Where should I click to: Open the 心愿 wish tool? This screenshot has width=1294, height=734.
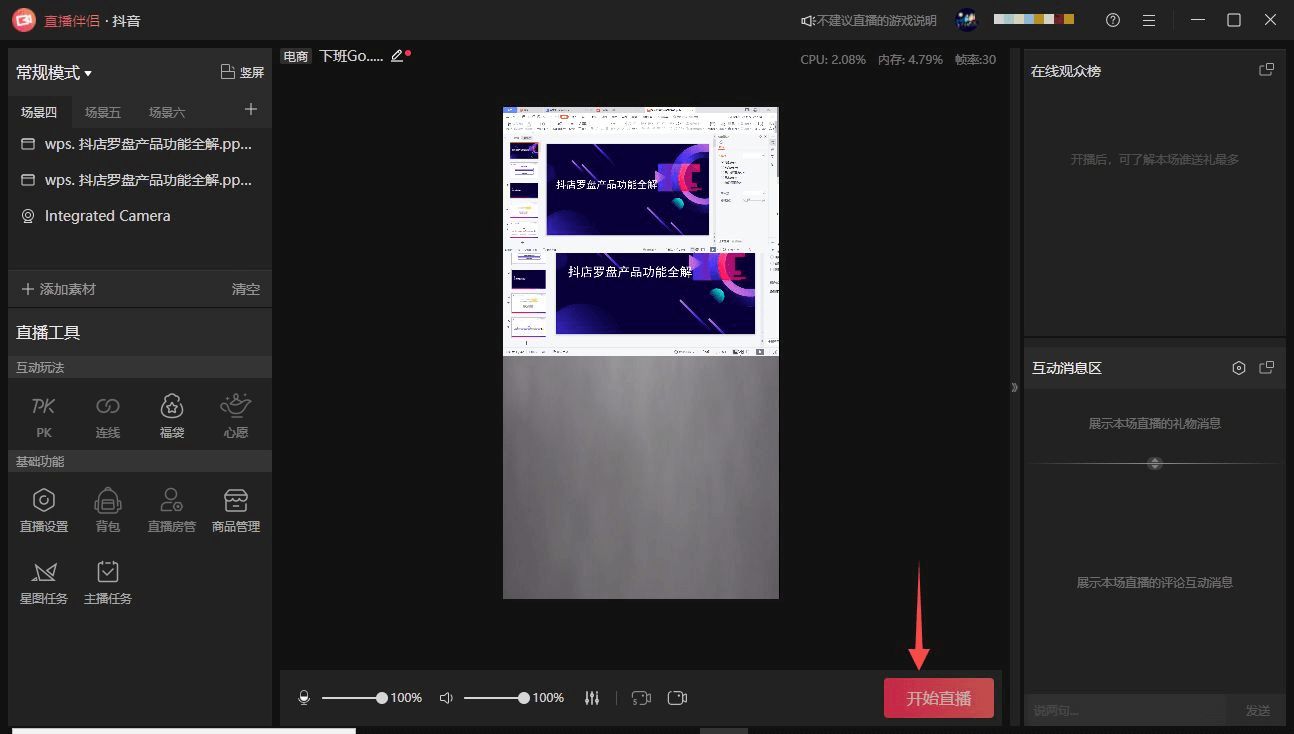[236, 416]
